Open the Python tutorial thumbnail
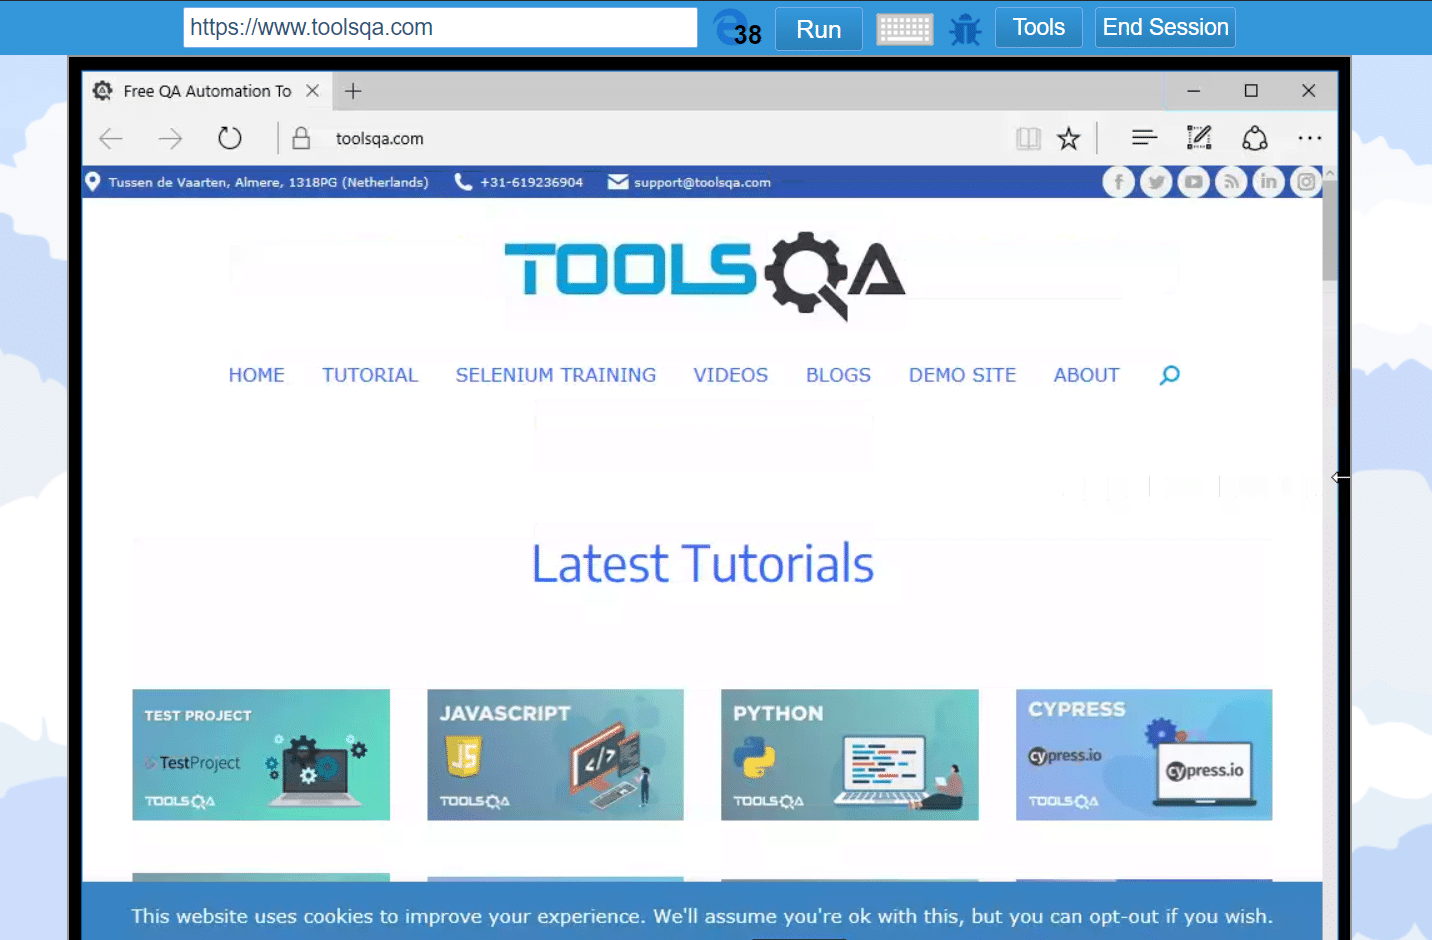Screen dimensions: 1432x940 849,755
